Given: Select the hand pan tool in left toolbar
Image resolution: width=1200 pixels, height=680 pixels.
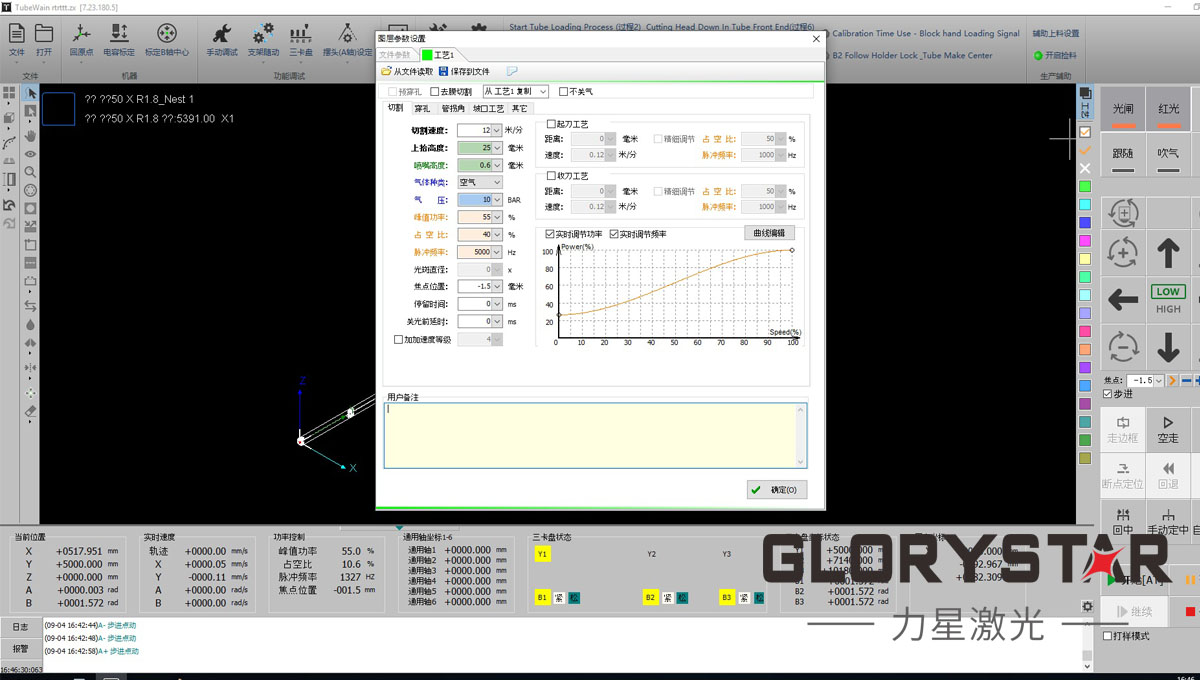Looking at the screenshot, I should point(31,135).
